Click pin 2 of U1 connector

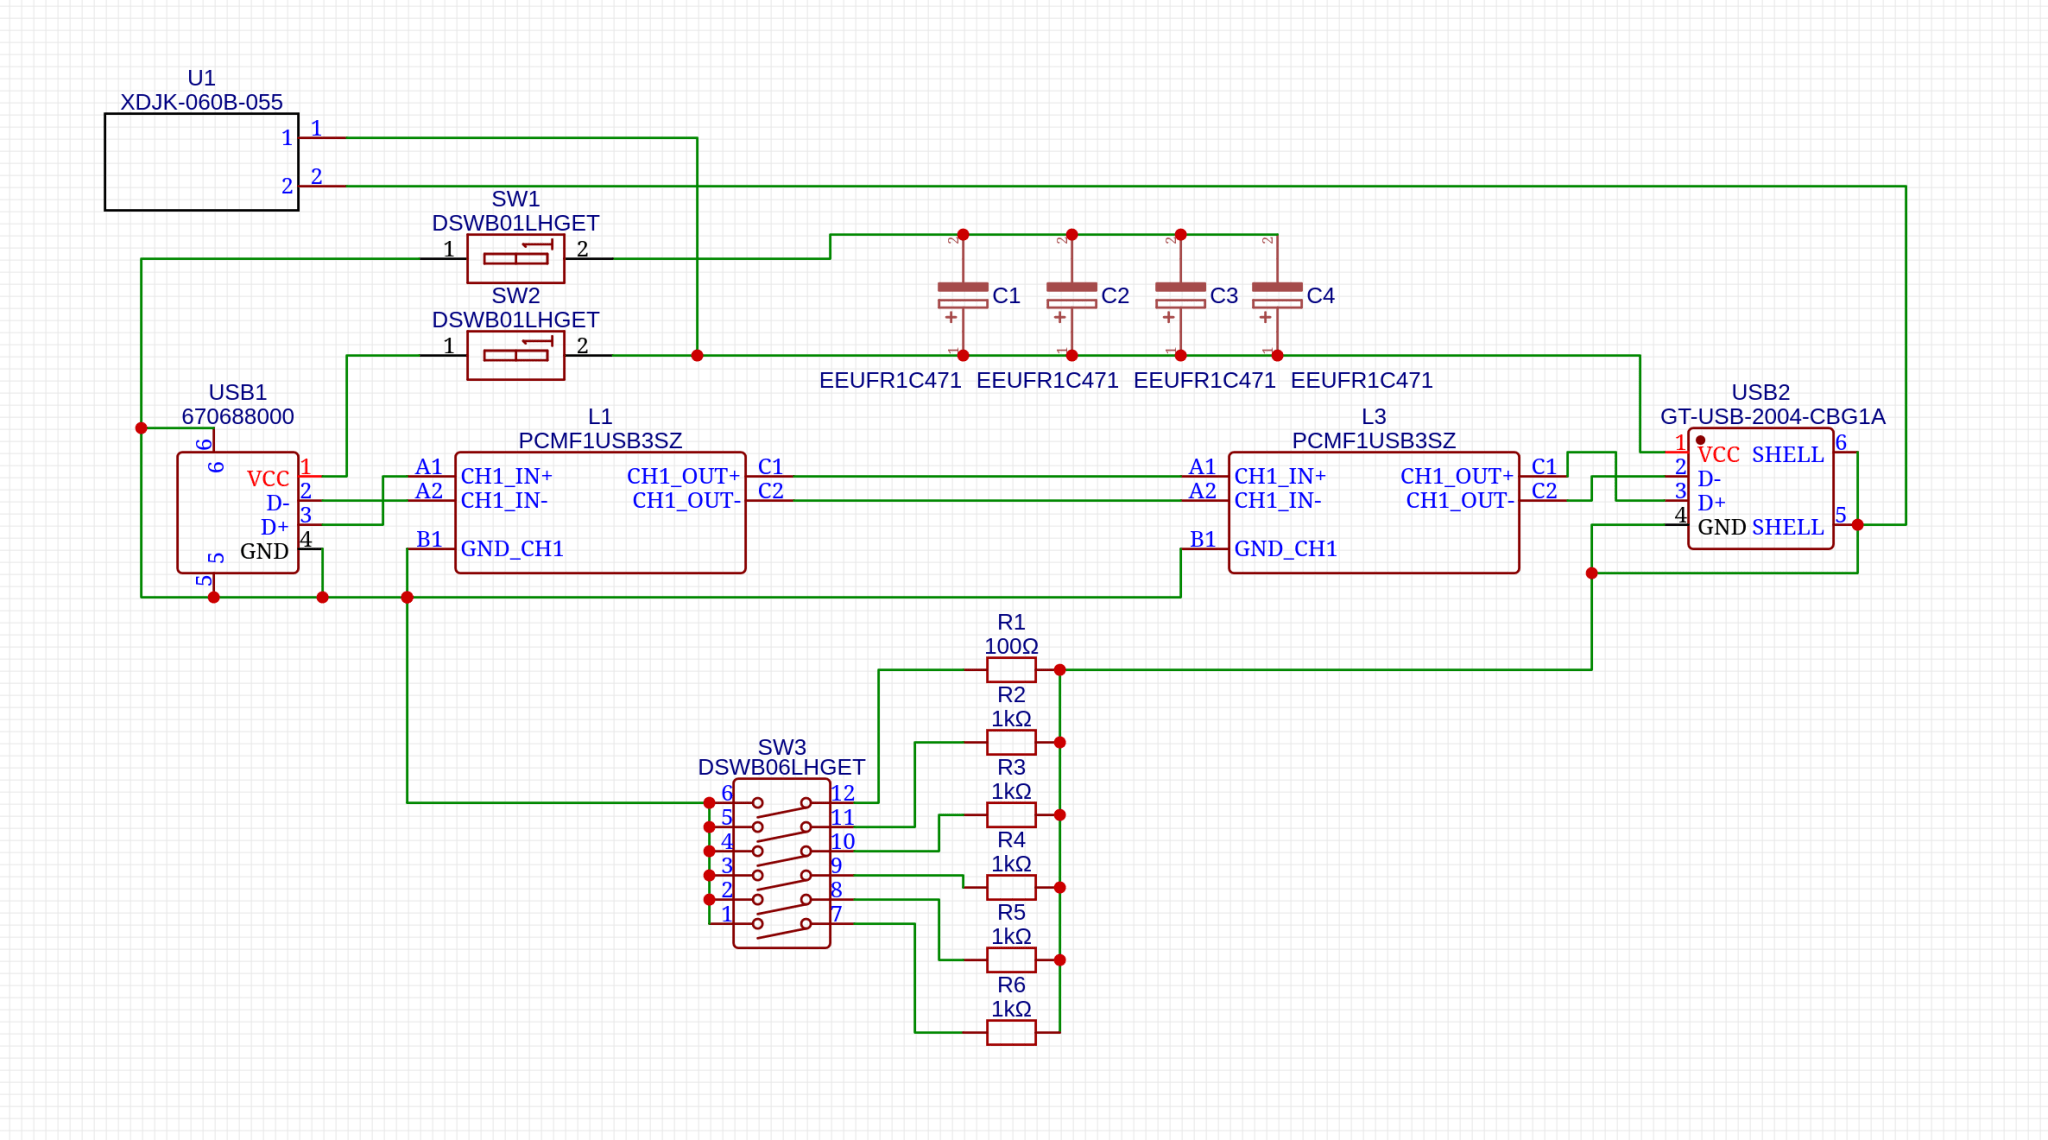point(316,176)
